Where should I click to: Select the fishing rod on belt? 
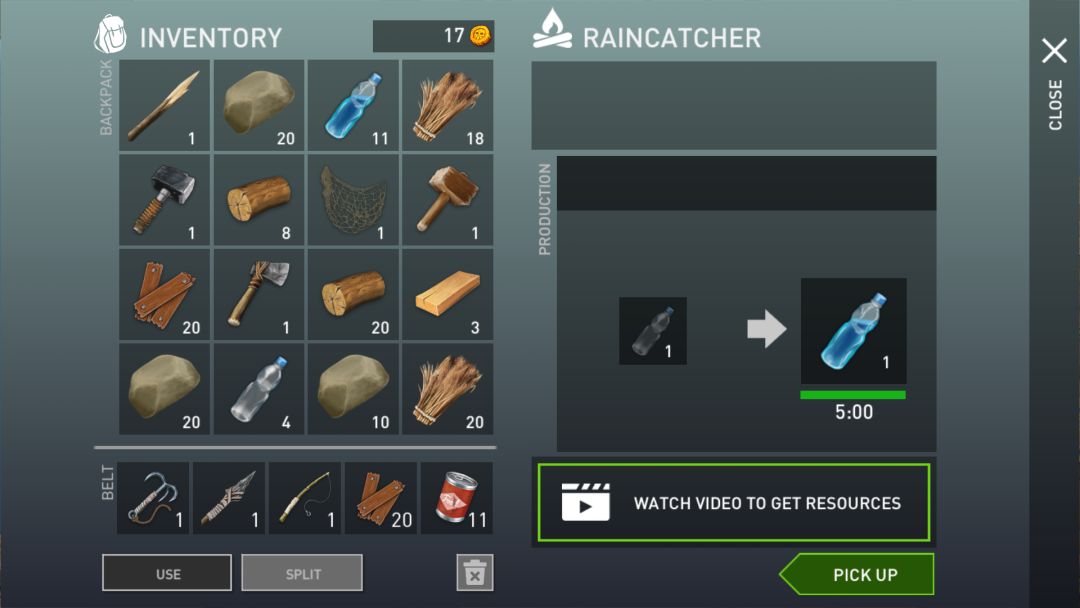click(x=304, y=498)
